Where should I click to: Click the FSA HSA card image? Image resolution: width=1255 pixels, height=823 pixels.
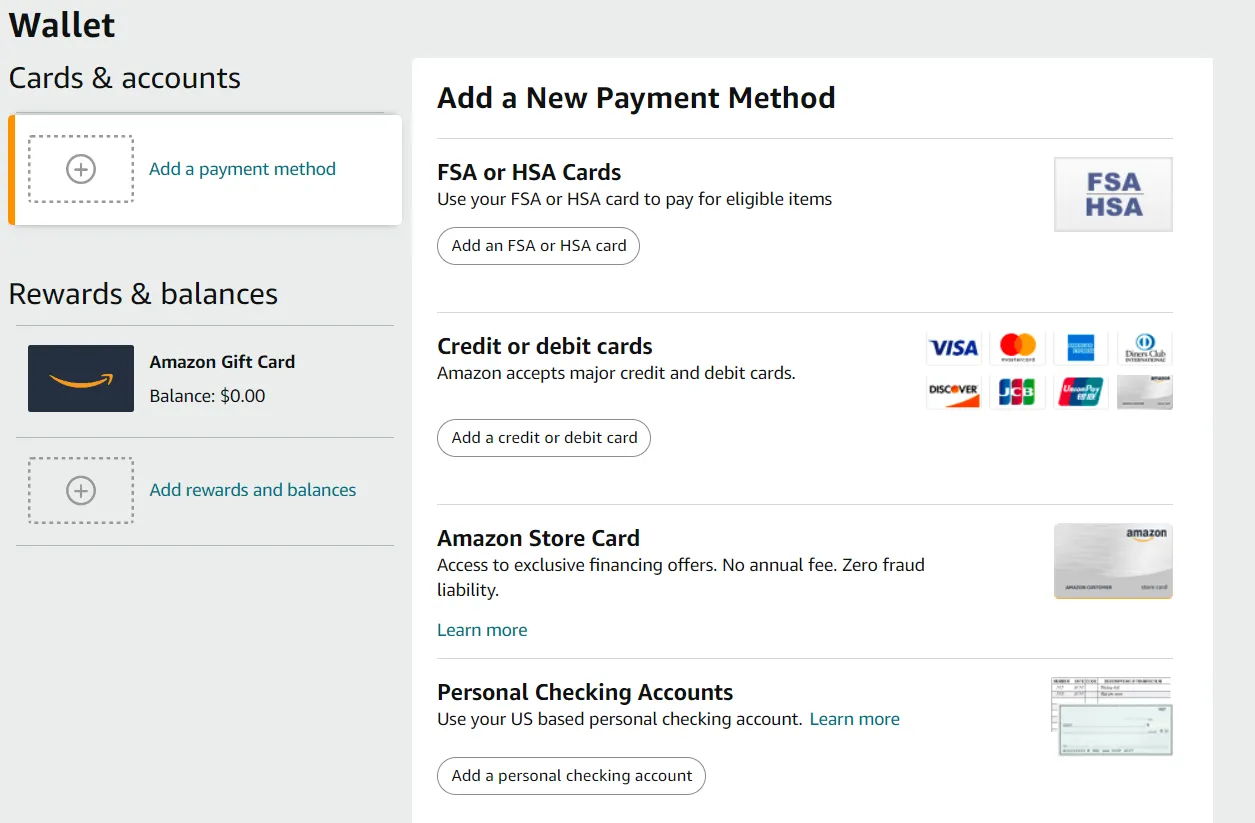click(1113, 194)
